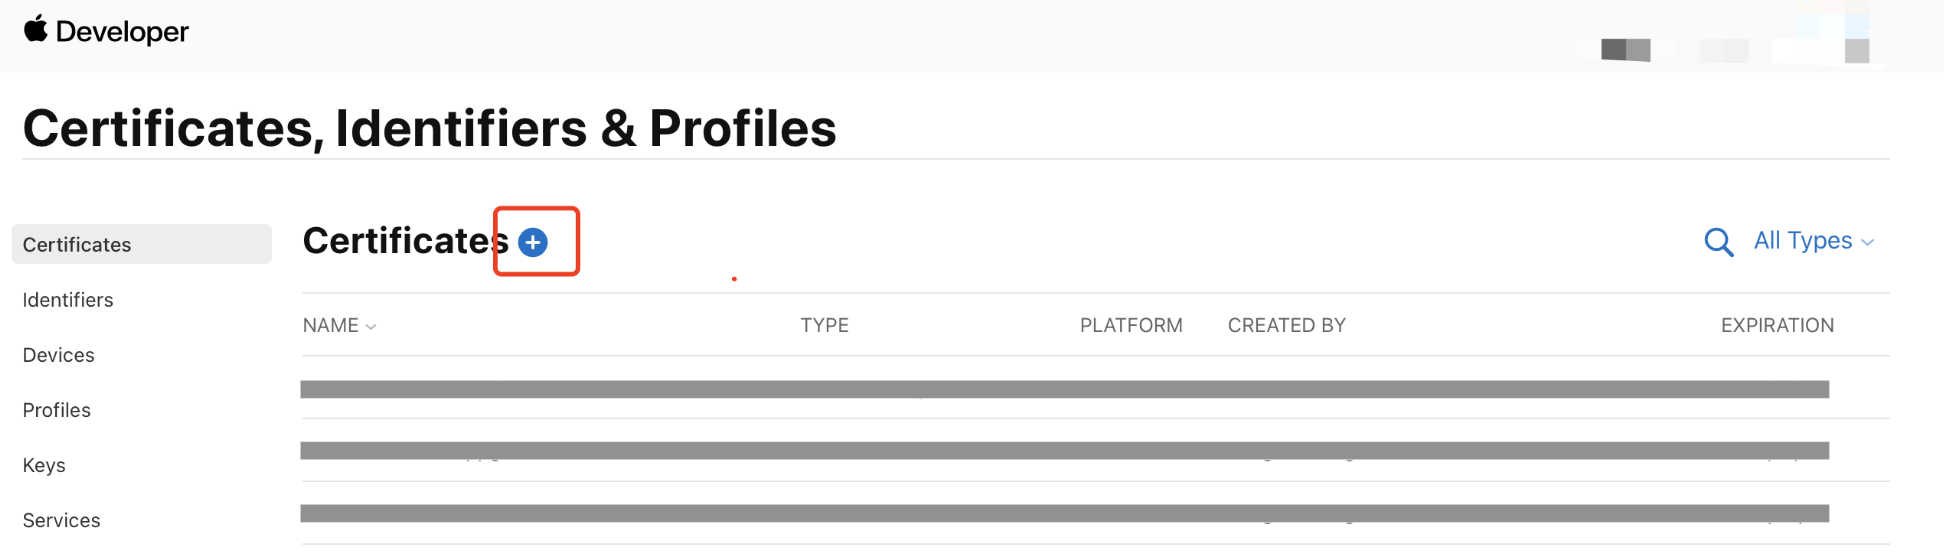Screen dimensions: 1944x554
Task: Open Identifiers in the sidebar
Action: [68, 300]
